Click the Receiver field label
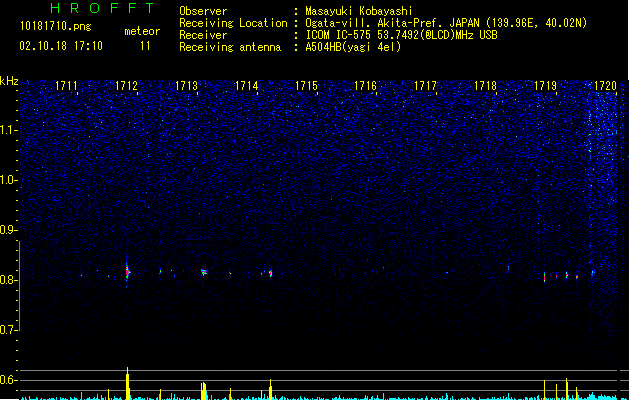 pos(203,35)
